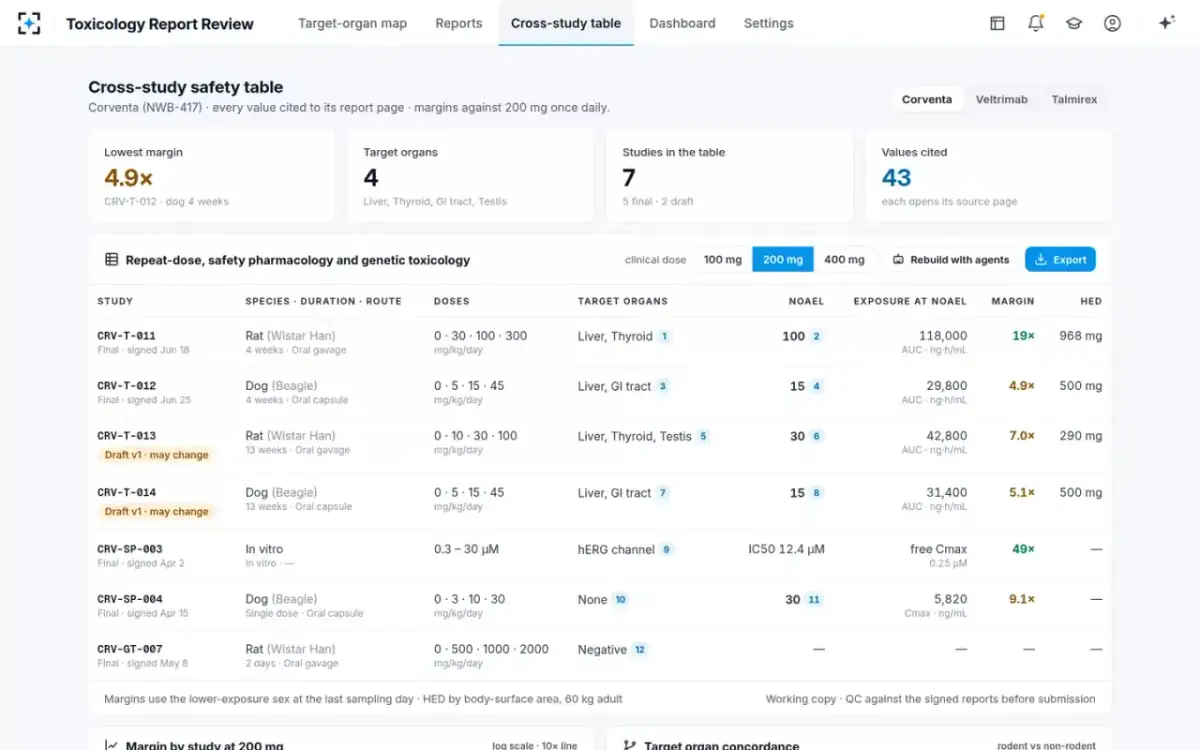Screen dimensions: 1200x750
Task: Open citation 7 for CRV-T-014 target organs
Action: point(662,493)
